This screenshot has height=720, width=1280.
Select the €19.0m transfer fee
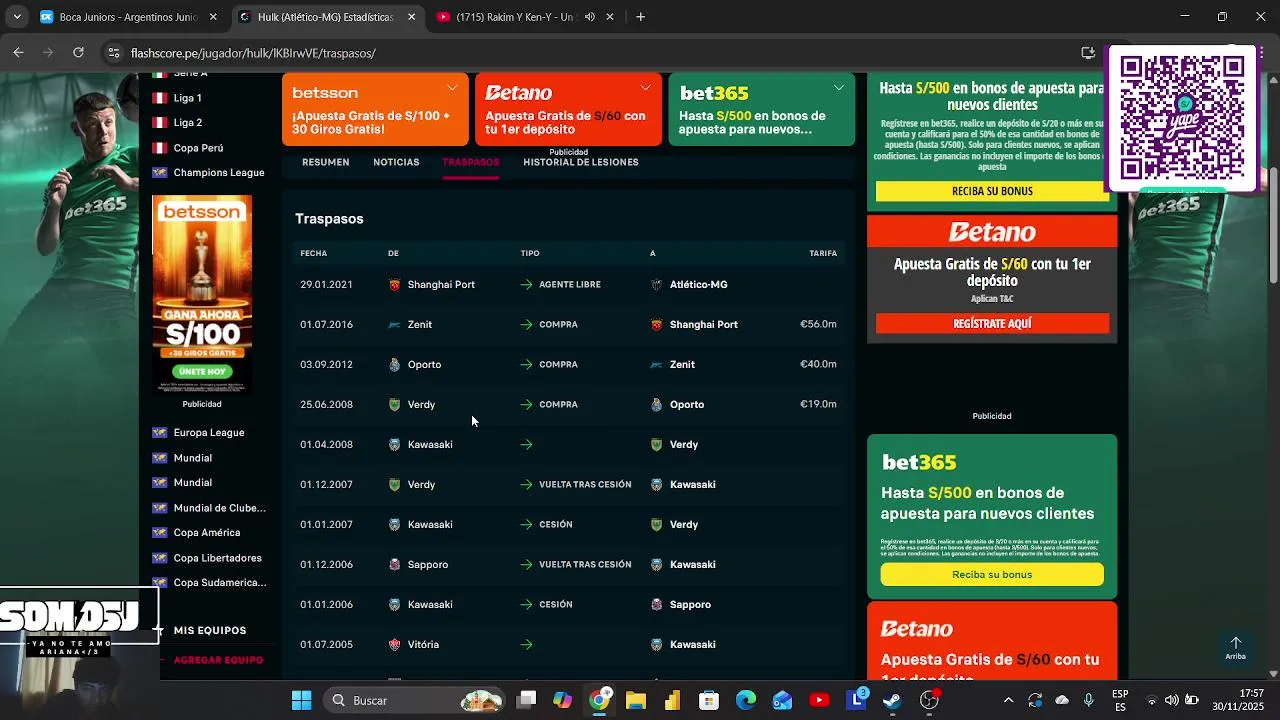[x=818, y=404]
